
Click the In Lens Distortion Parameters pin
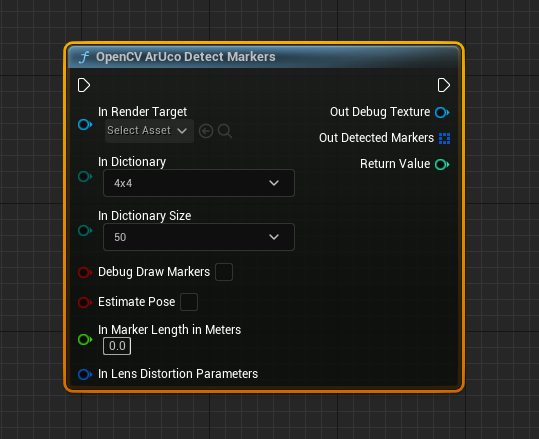tap(85, 374)
